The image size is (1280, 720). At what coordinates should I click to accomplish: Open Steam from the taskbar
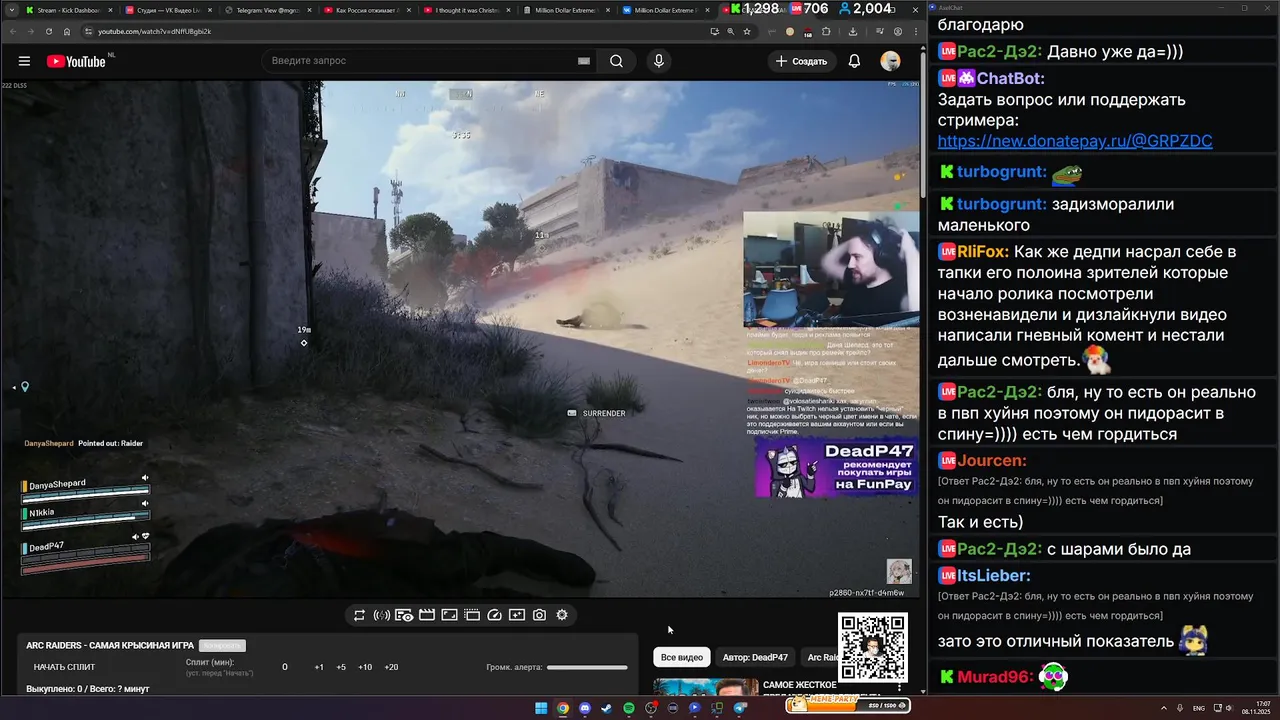click(x=607, y=708)
